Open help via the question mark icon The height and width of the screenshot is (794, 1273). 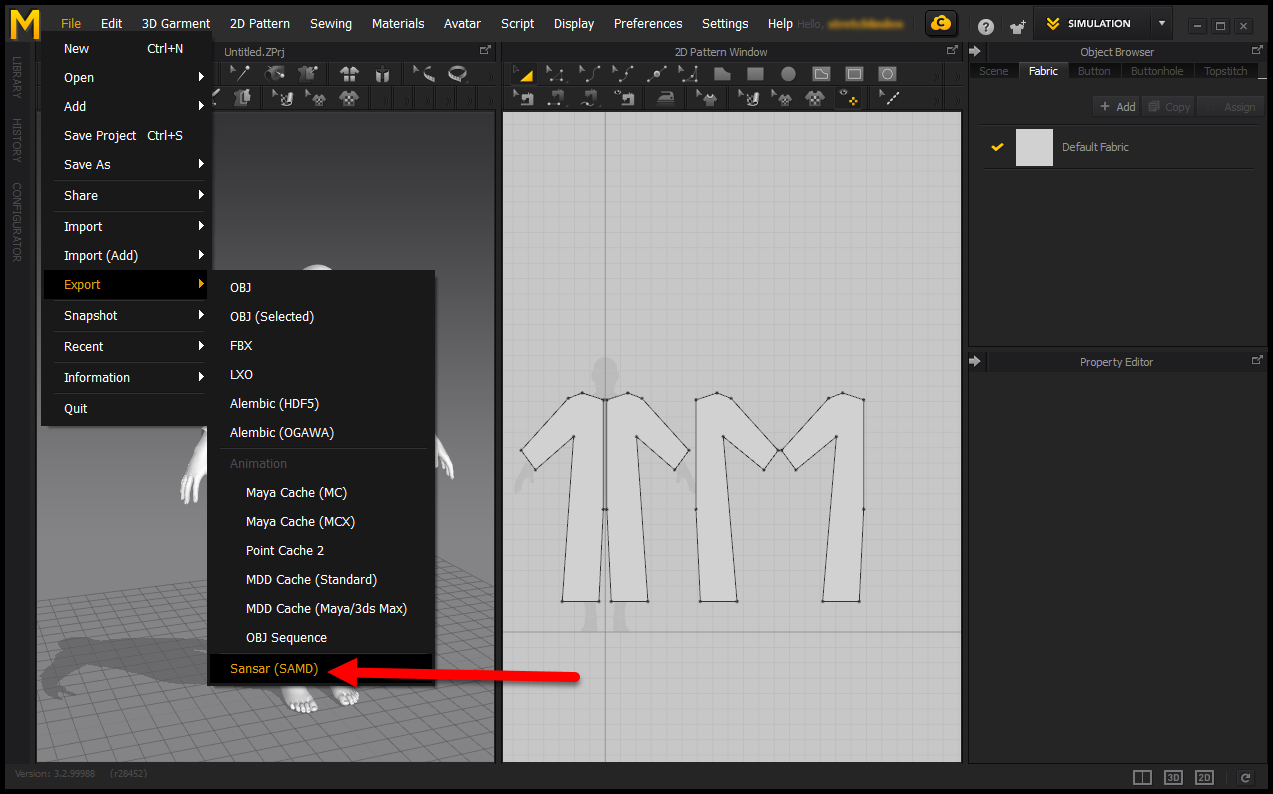click(985, 27)
